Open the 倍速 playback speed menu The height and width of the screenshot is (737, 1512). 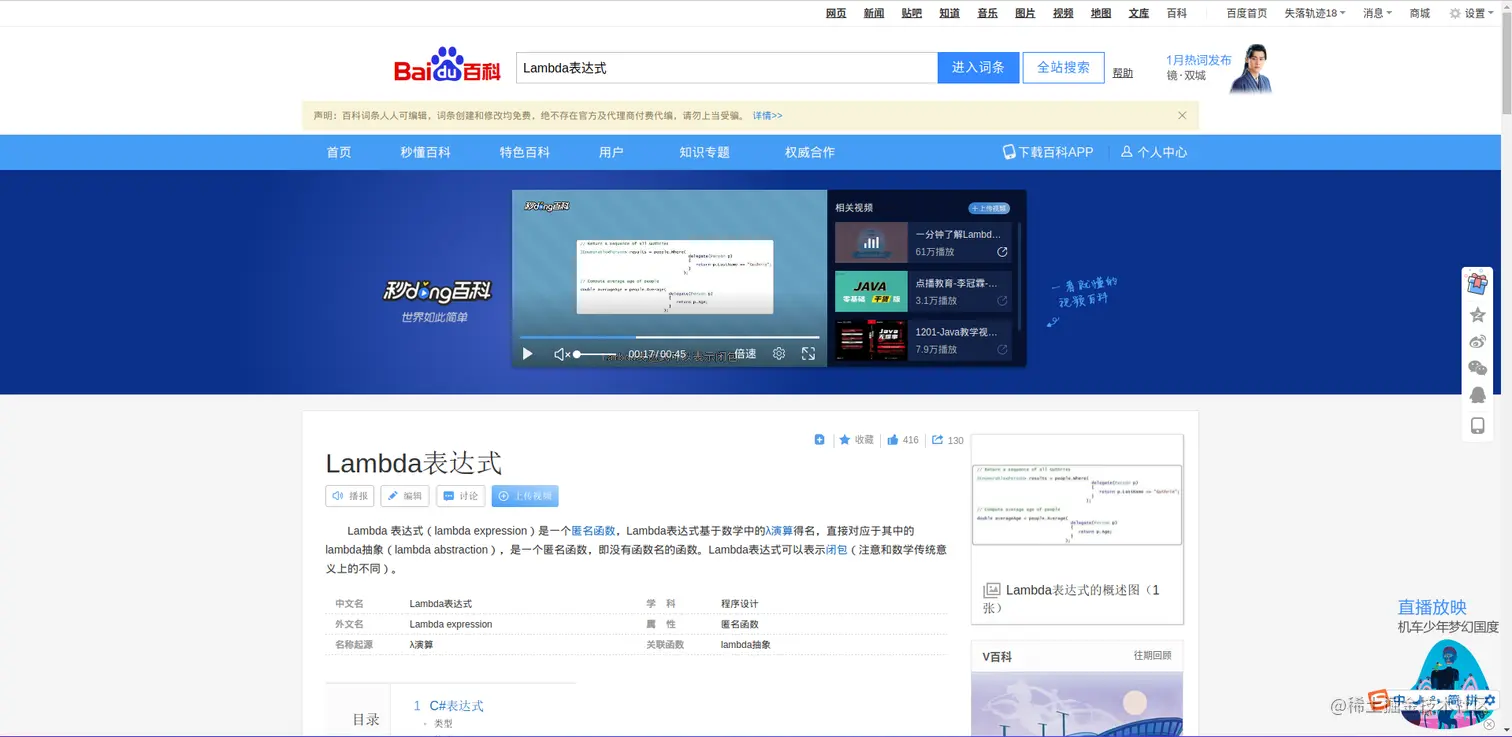click(x=745, y=354)
